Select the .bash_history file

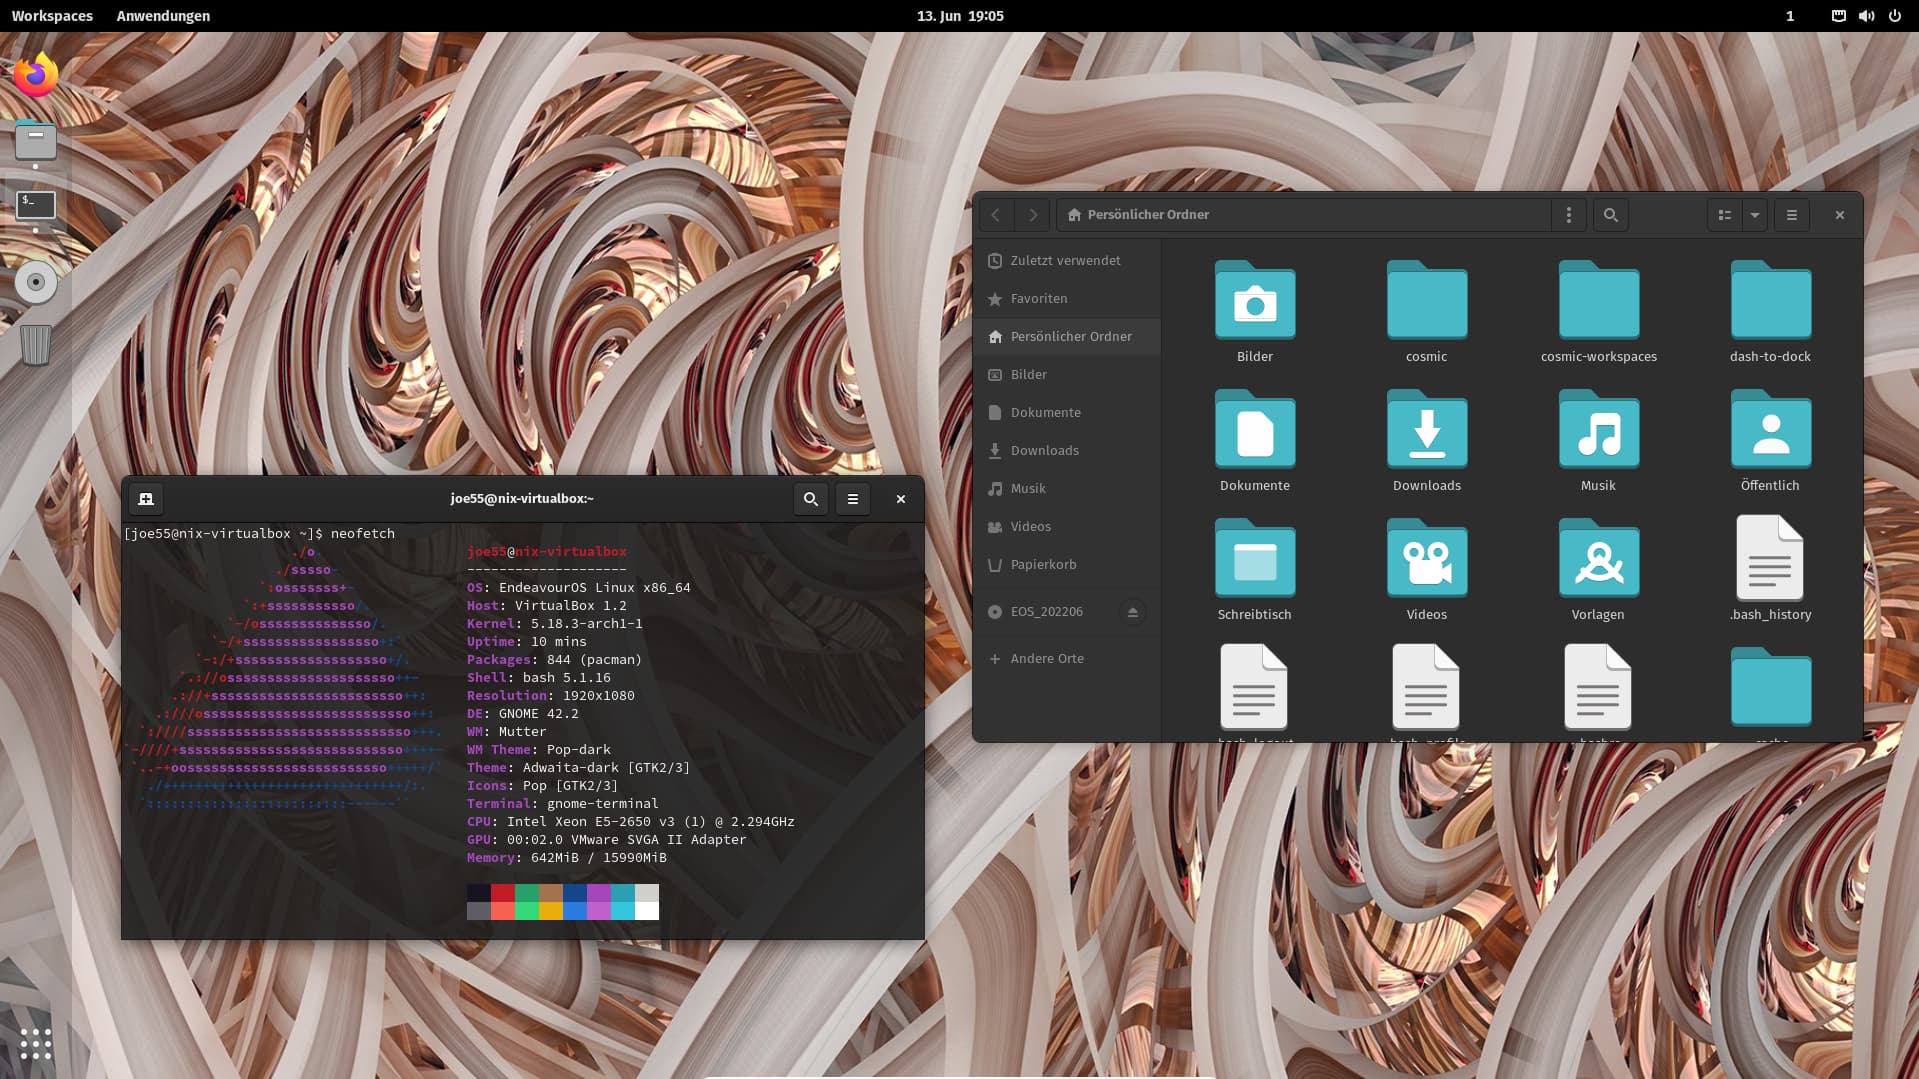click(x=1770, y=558)
